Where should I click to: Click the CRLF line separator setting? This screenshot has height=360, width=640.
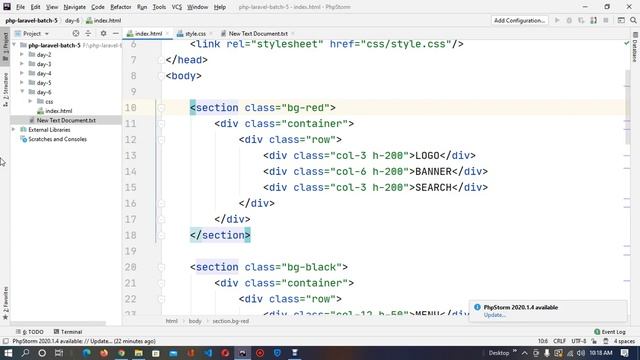[x=559, y=341]
